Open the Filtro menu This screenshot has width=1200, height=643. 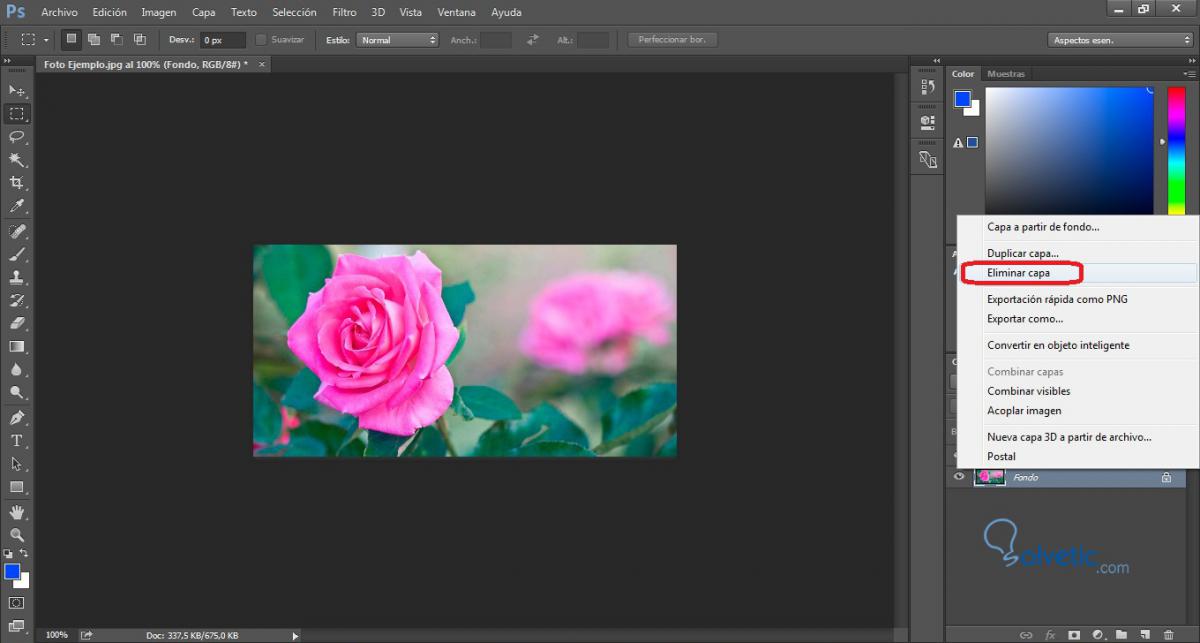(x=344, y=12)
